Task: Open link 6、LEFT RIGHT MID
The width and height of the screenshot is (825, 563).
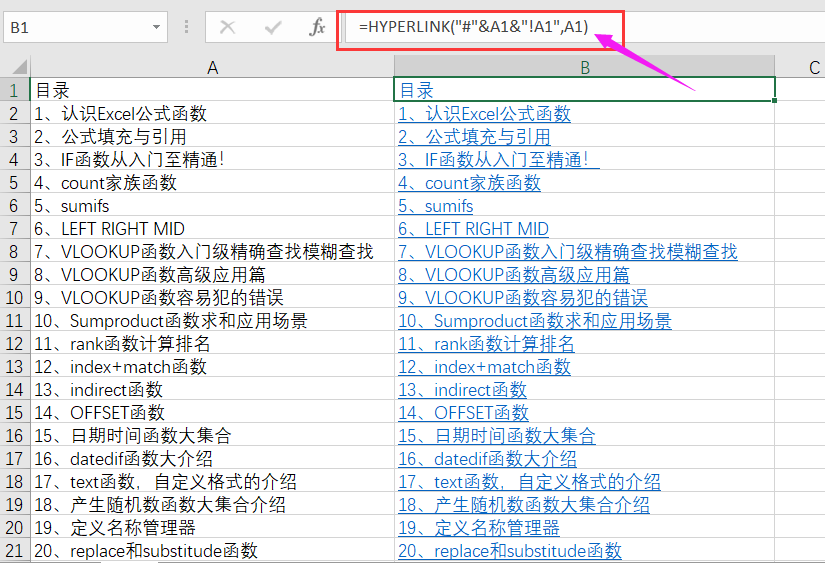Action: [x=473, y=228]
